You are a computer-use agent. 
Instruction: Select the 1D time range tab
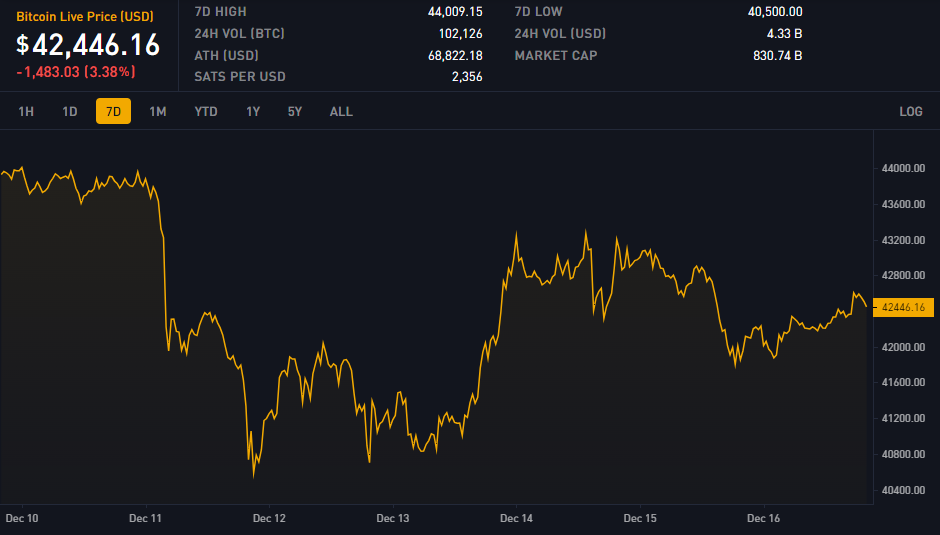coord(70,111)
